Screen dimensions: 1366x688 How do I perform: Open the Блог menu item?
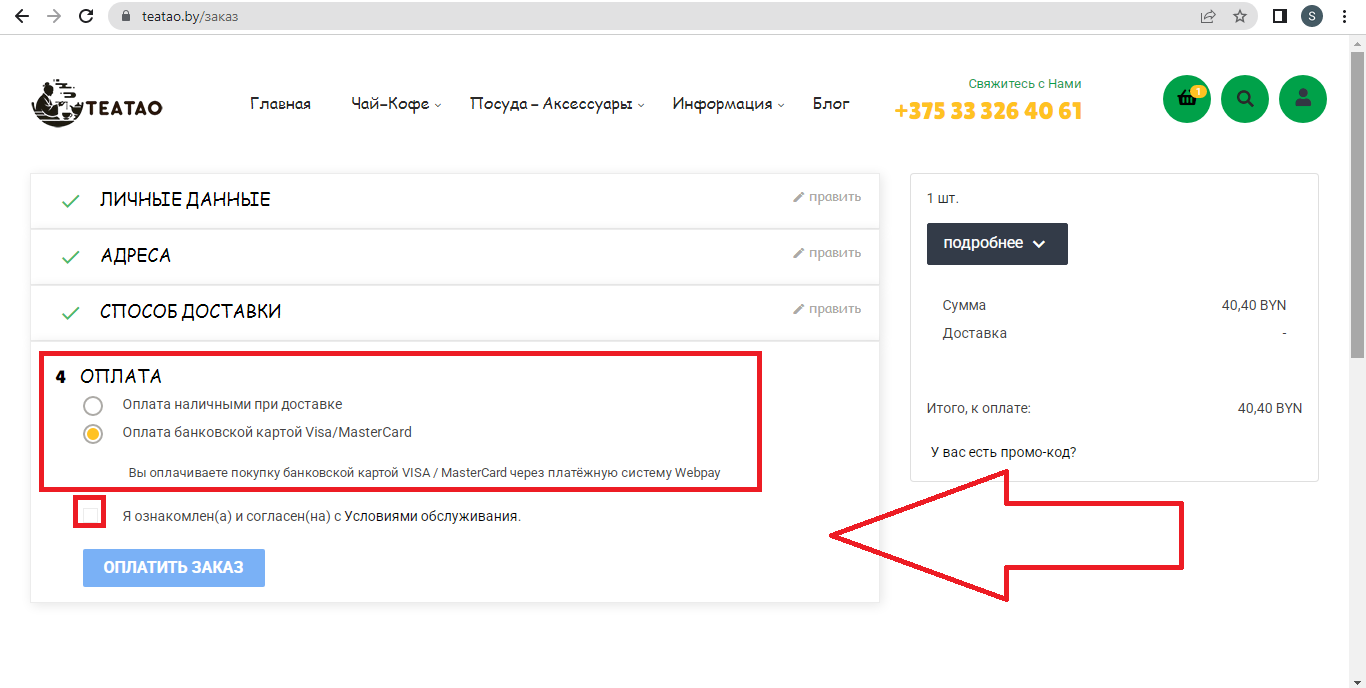click(831, 104)
